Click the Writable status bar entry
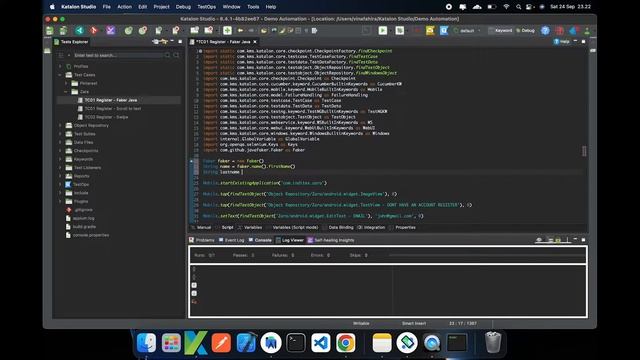 coord(361,323)
